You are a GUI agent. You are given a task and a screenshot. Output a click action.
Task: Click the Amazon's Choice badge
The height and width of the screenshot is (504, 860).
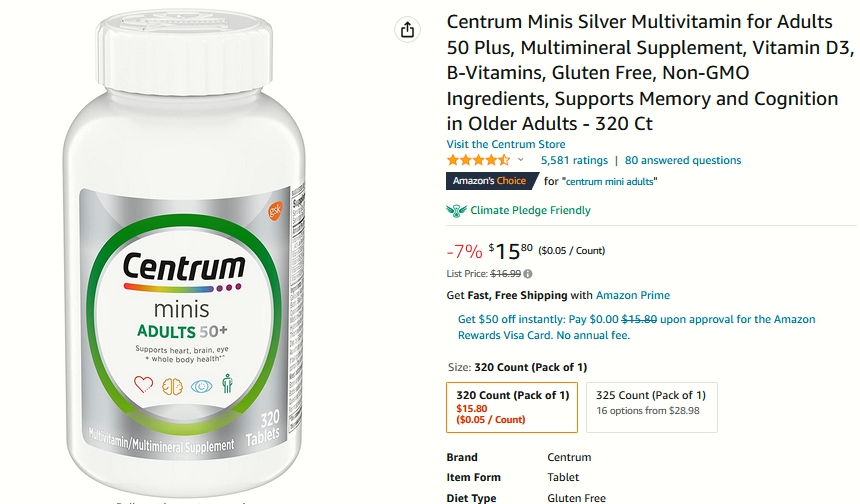pos(492,181)
